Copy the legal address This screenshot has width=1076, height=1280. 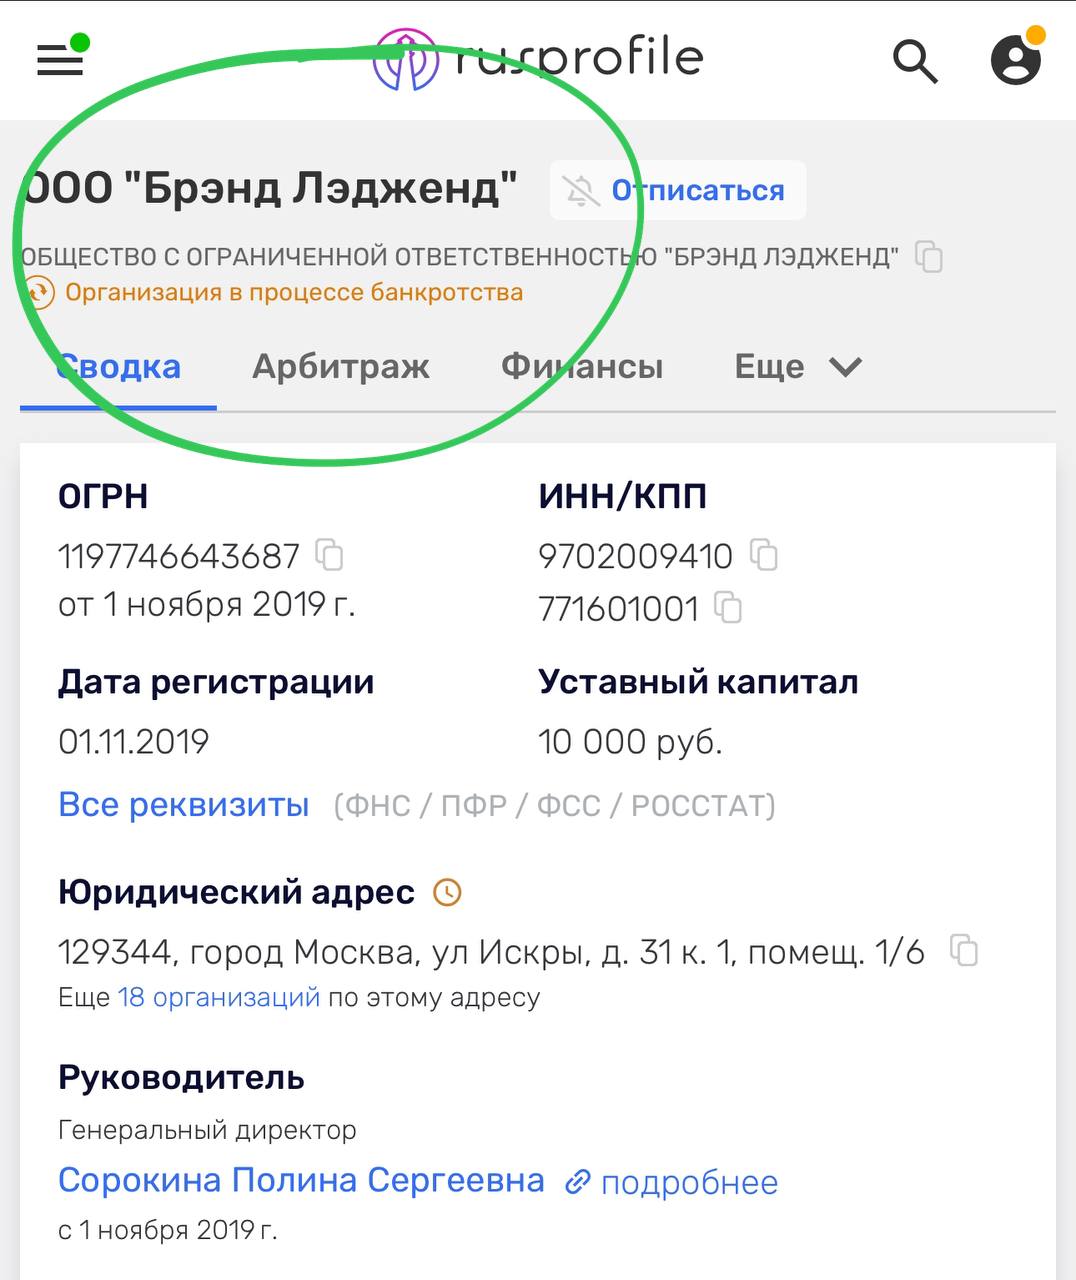[x=963, y=950]
